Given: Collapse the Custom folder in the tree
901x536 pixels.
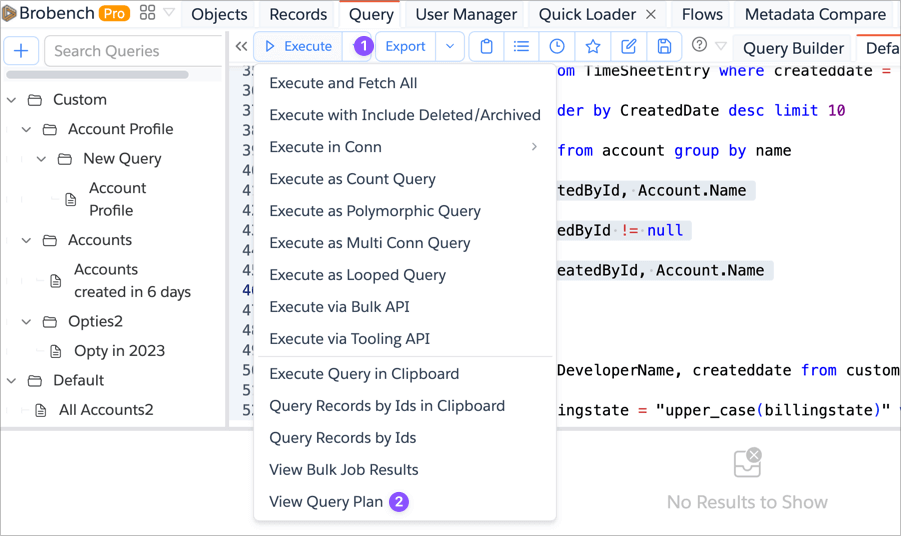Looking at the screenshot, I should click(x=12, y=100).
